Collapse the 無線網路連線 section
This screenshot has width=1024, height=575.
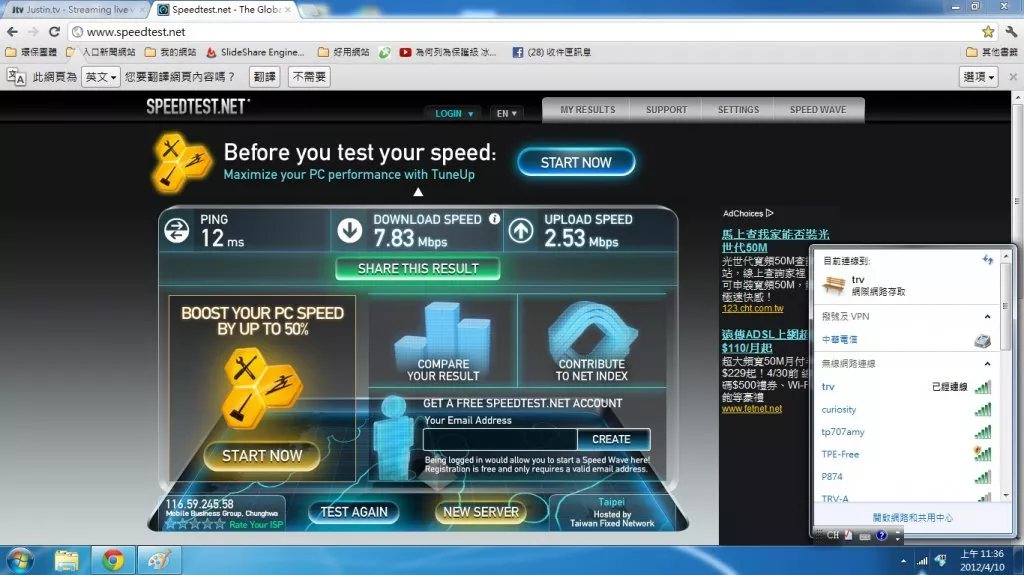click(x=987, y=363)
